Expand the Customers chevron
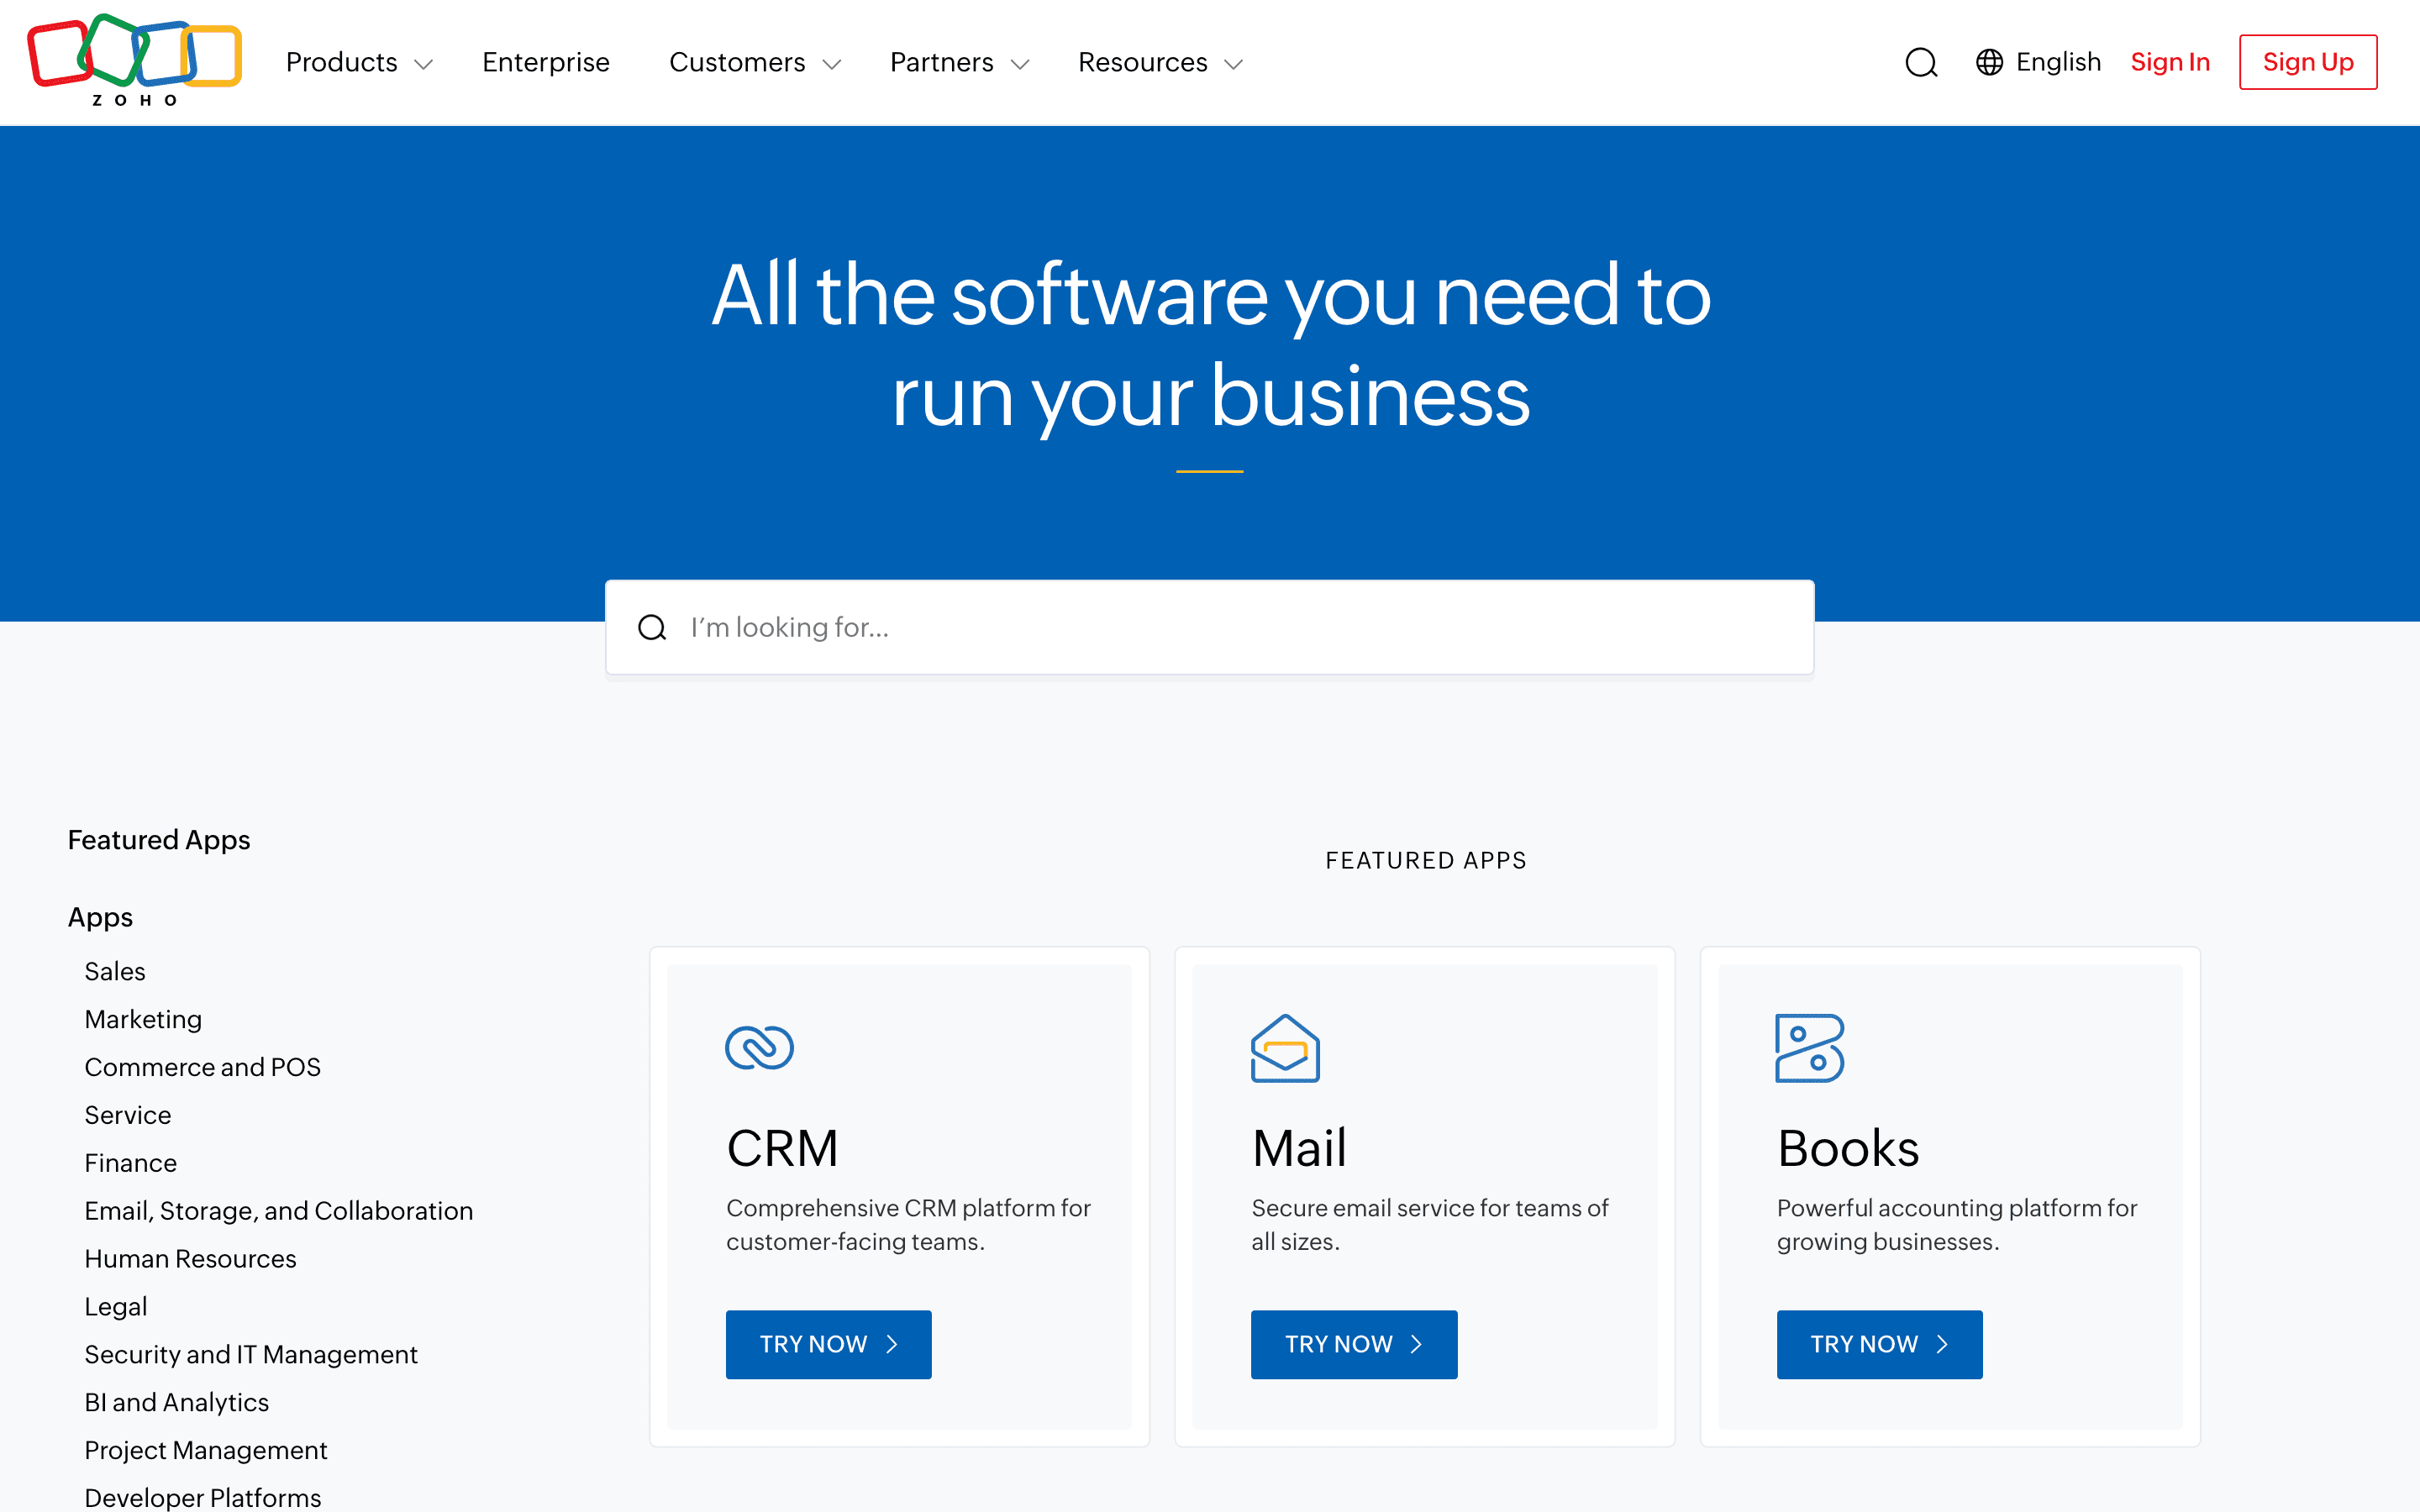The image size is (2420, 1512). 832,64
